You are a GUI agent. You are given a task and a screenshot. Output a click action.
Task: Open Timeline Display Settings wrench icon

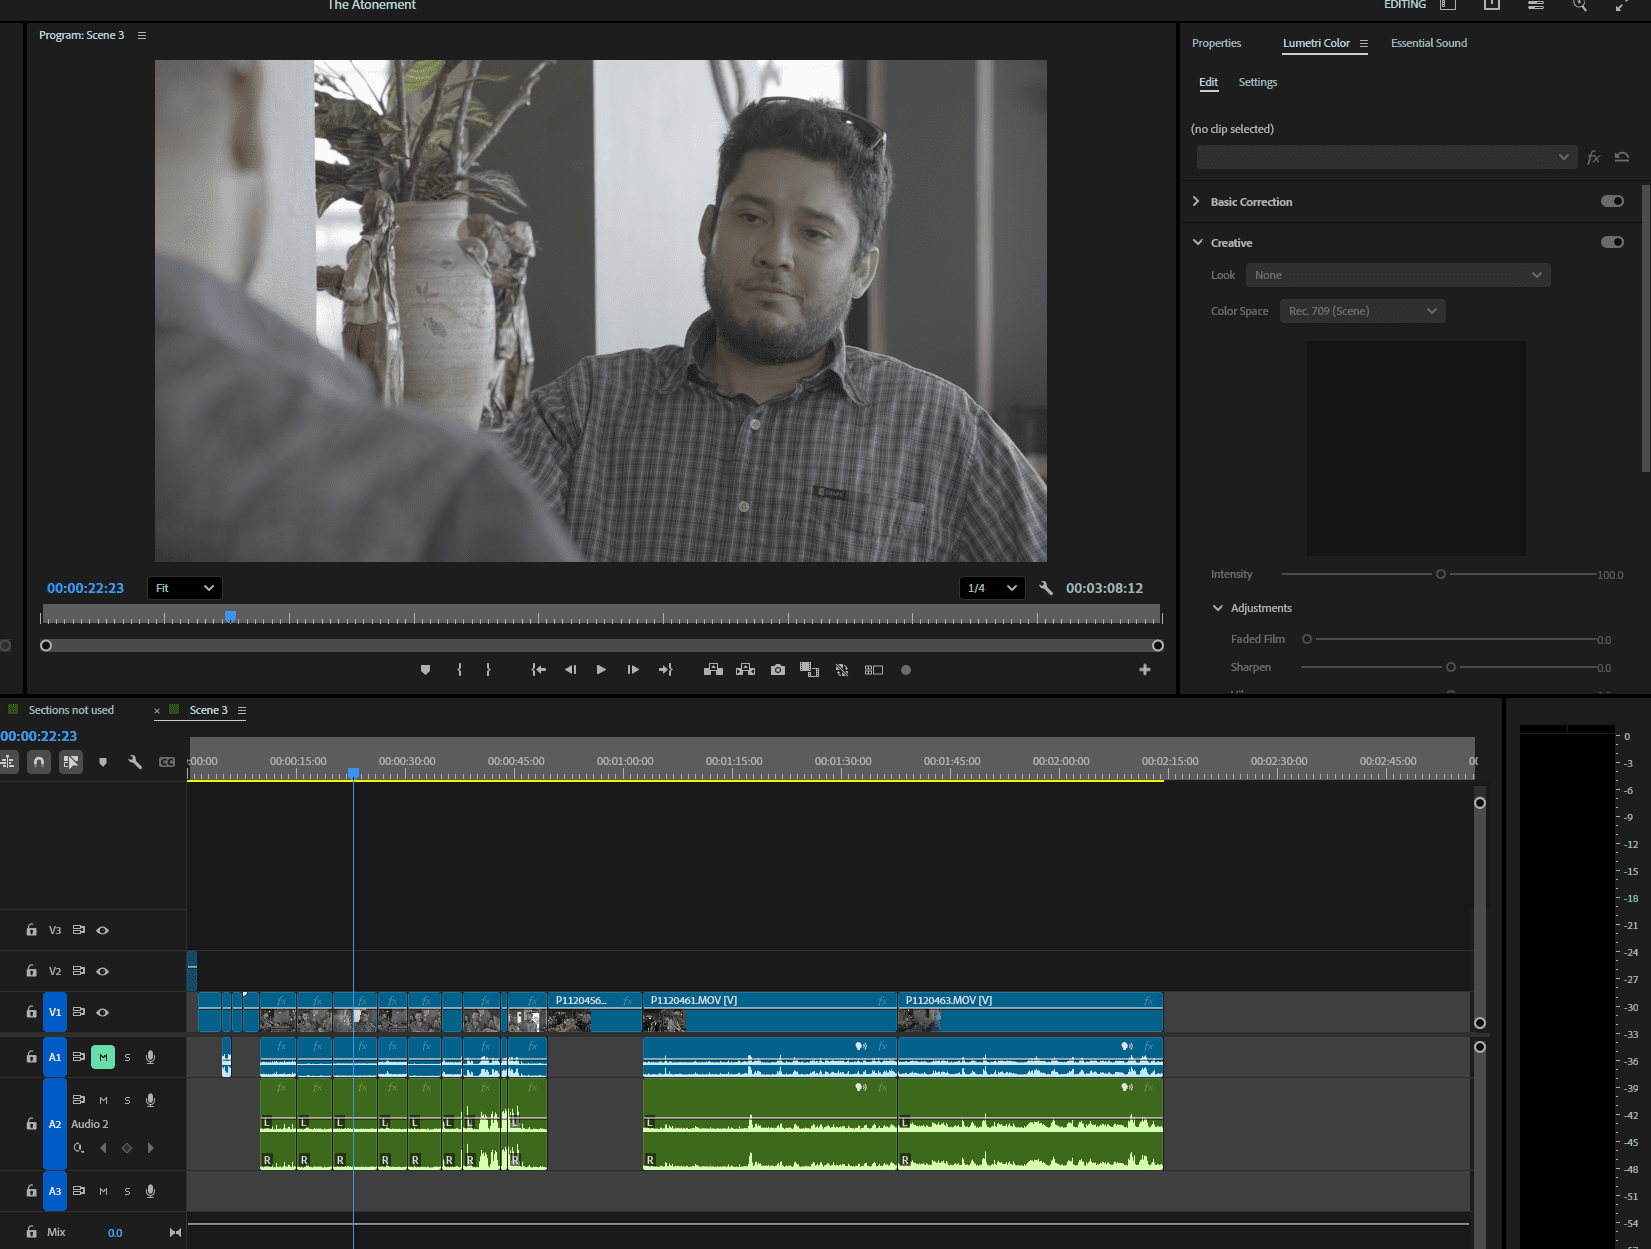(135, 762)
